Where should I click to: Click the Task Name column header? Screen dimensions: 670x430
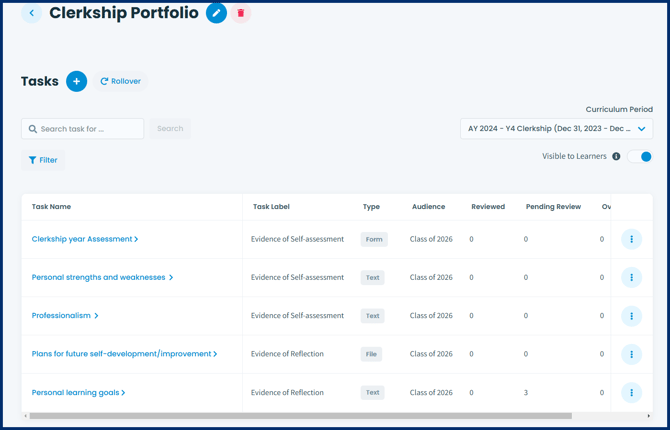click(51, 206)
